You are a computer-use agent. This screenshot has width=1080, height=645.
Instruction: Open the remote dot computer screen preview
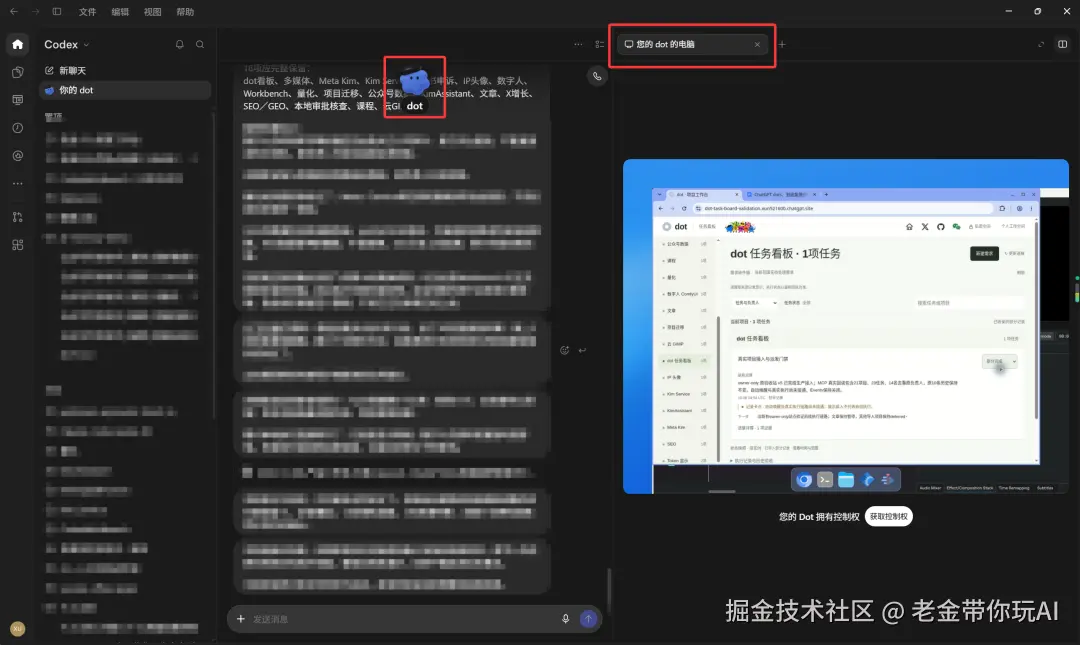[846, 327]
